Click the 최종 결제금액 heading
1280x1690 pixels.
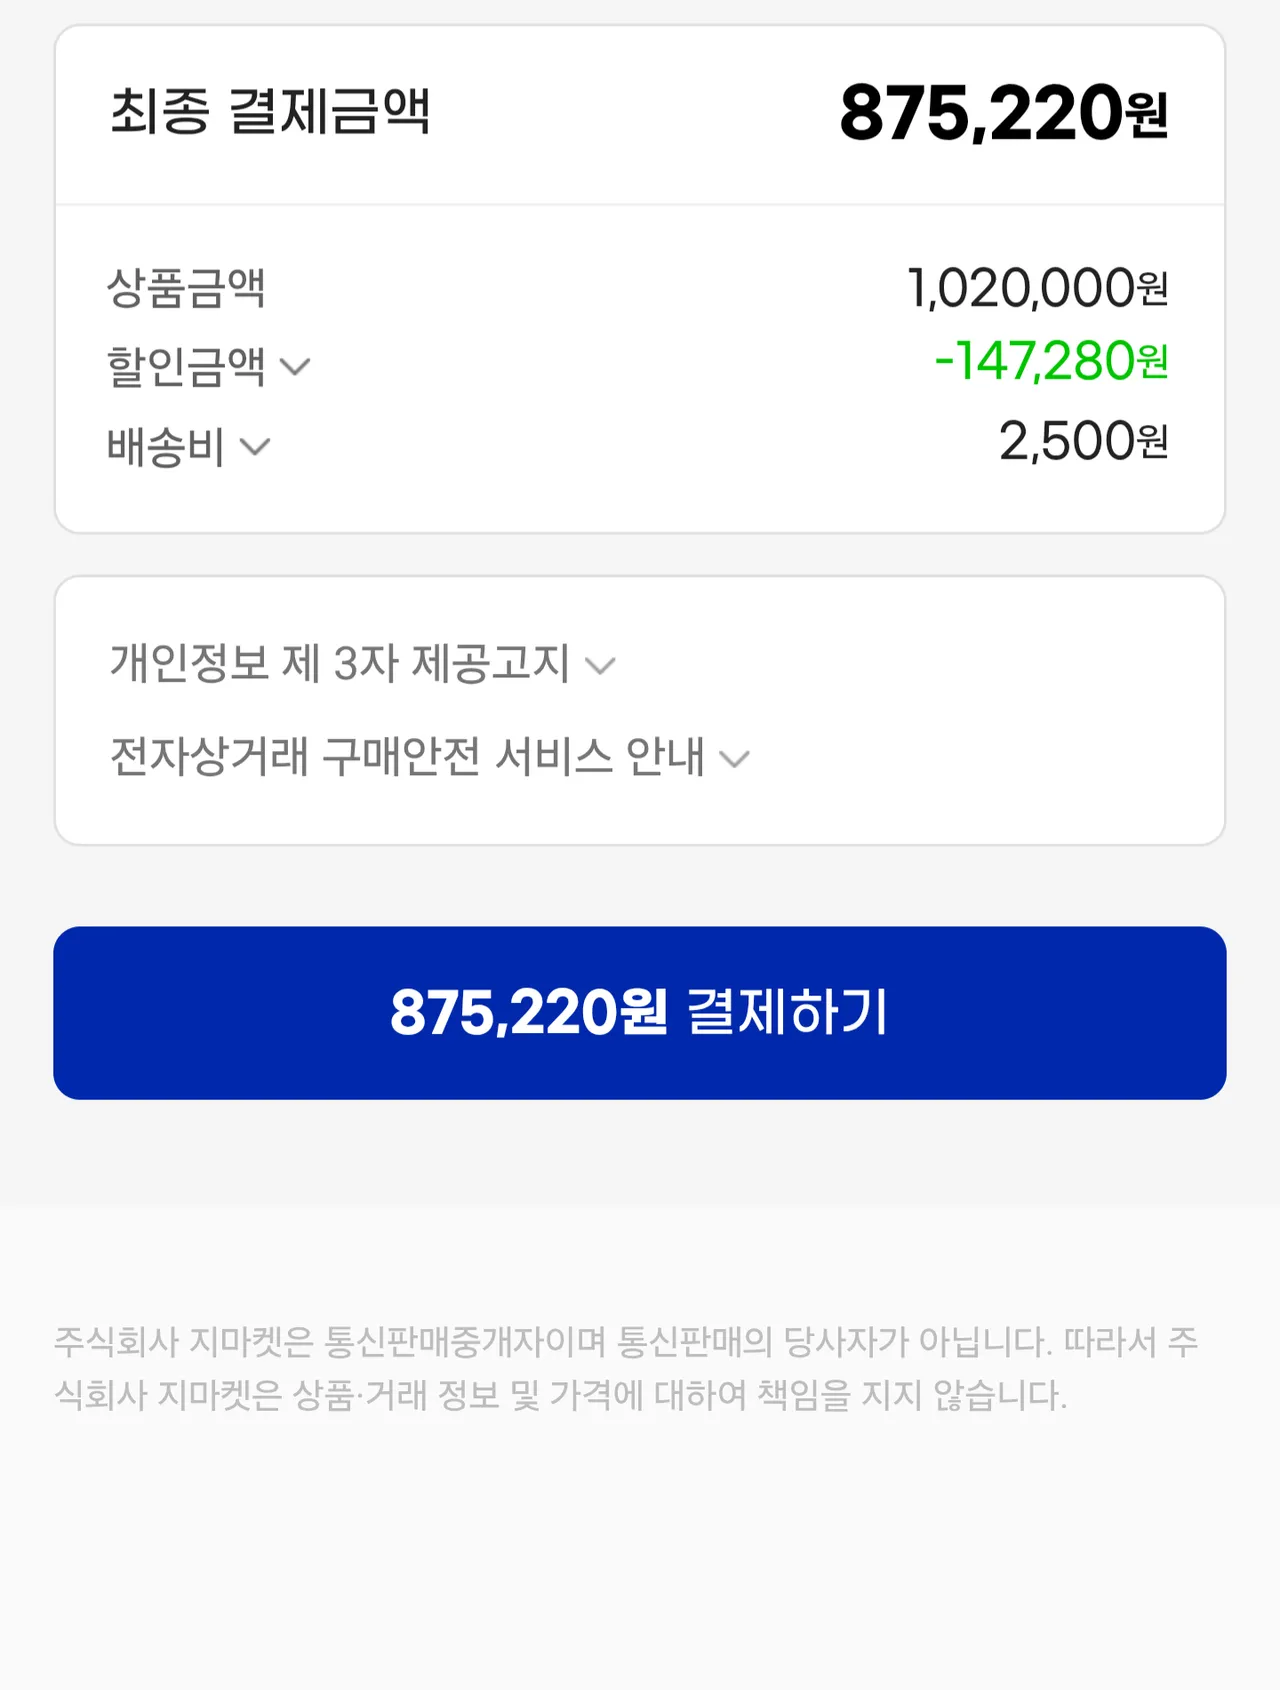270,111
